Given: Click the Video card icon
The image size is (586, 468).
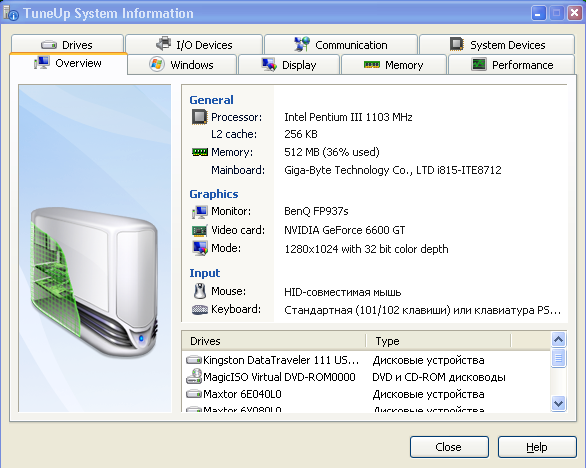Looking at the screenshot, I should click(x=200, y=231).
